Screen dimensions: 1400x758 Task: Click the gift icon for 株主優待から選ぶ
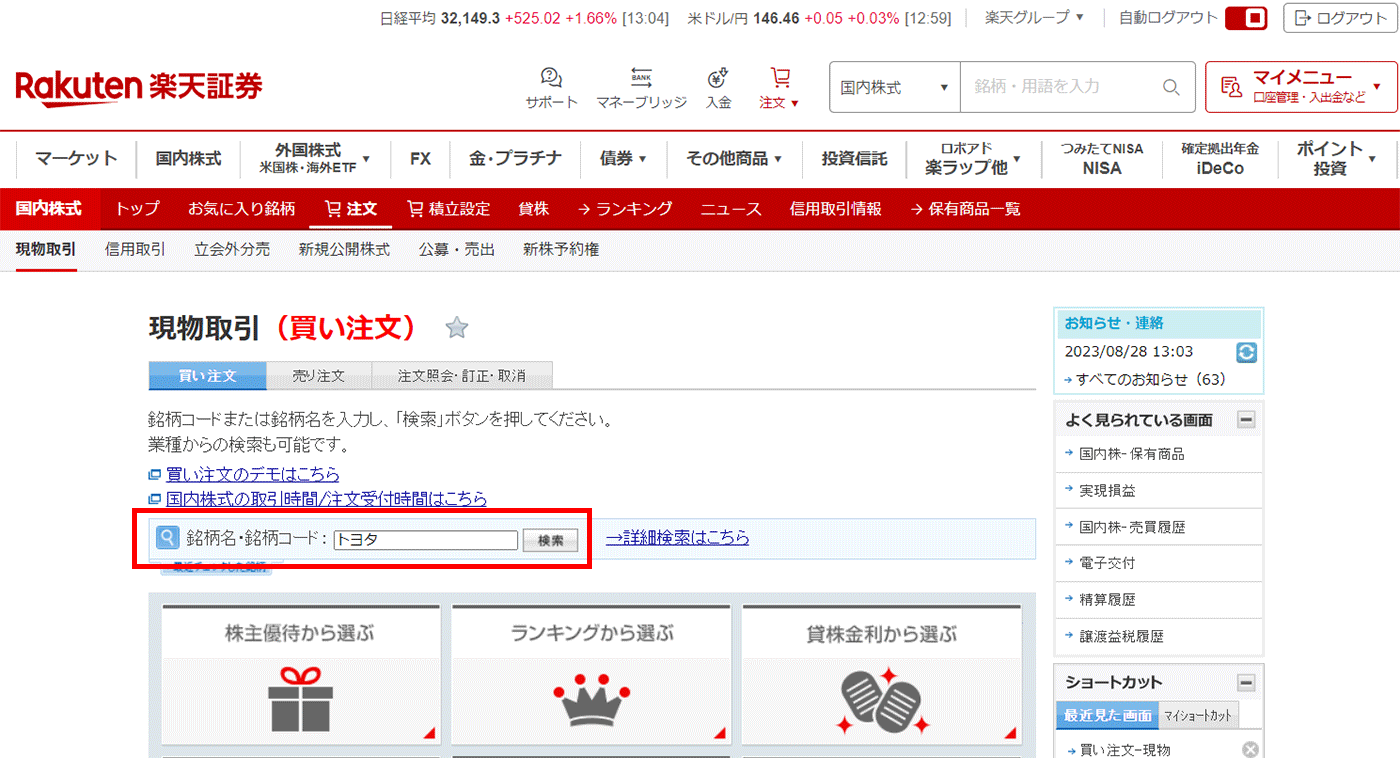point(300,700)
